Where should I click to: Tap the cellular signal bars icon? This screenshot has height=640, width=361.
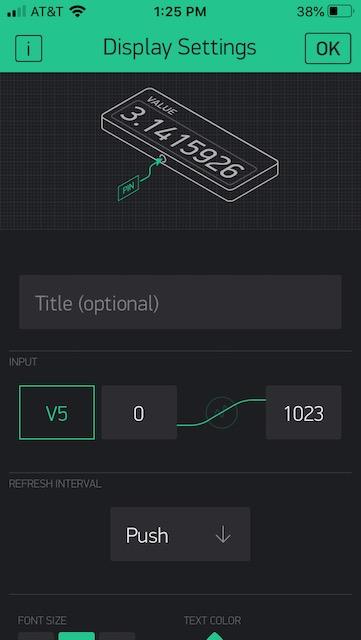click(x=17, y=12)
